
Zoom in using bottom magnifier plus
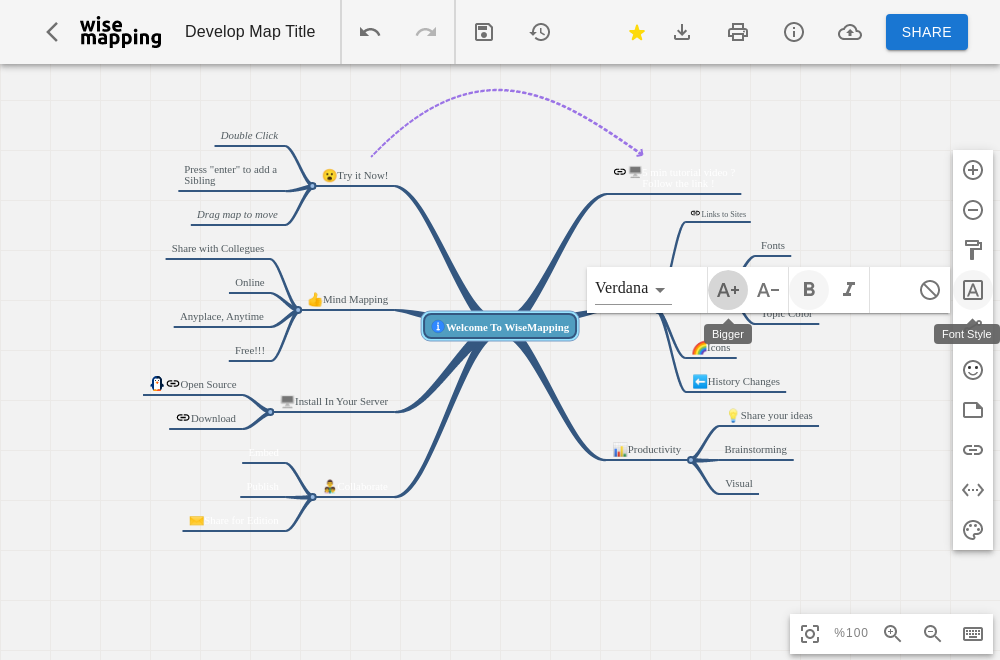(892, 633)
